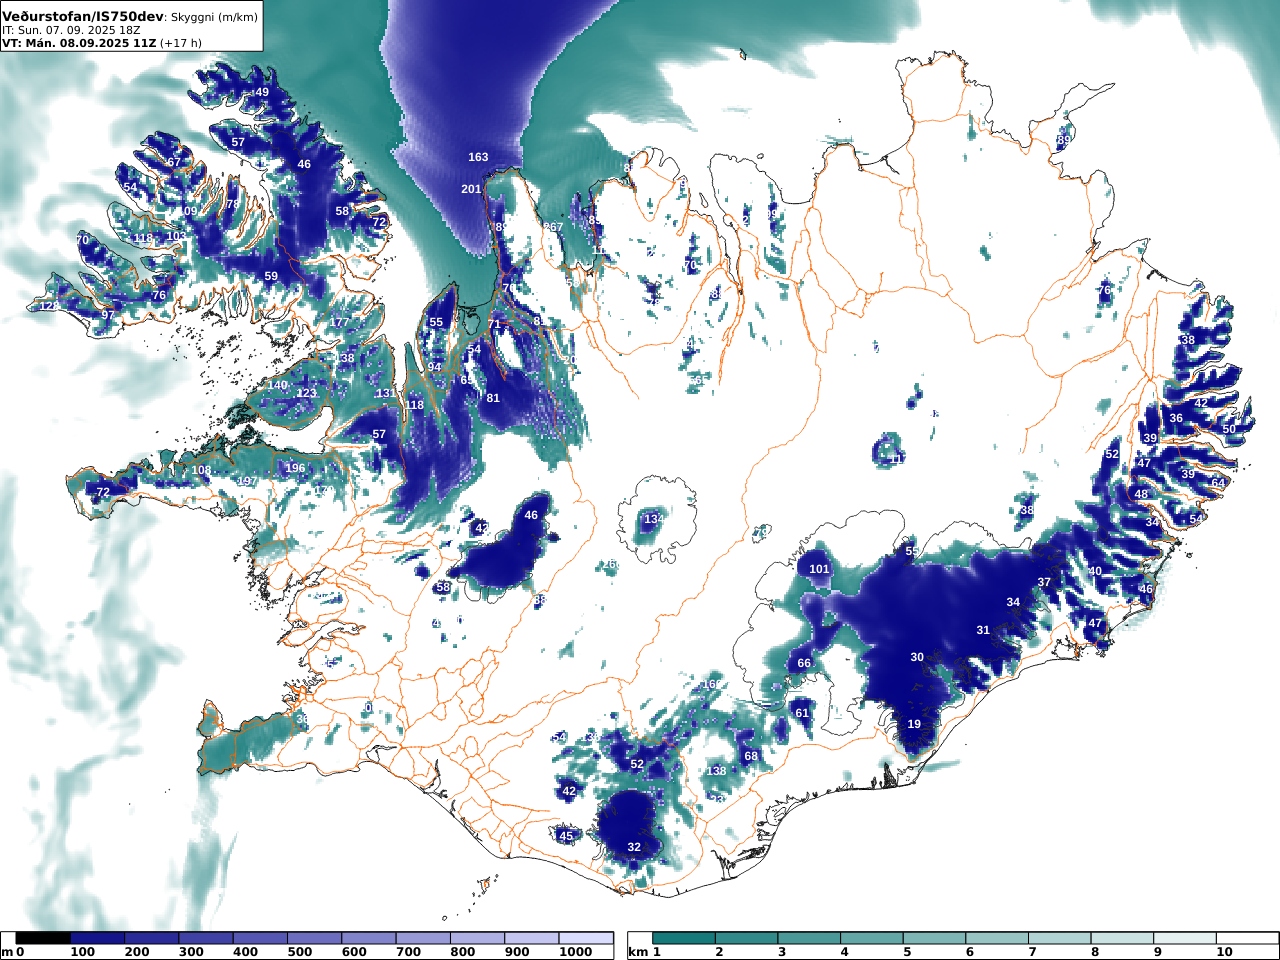Click the 67 value in the Westfjords
This screenshot has height=960, width=1280.
[x=174, y=162]
